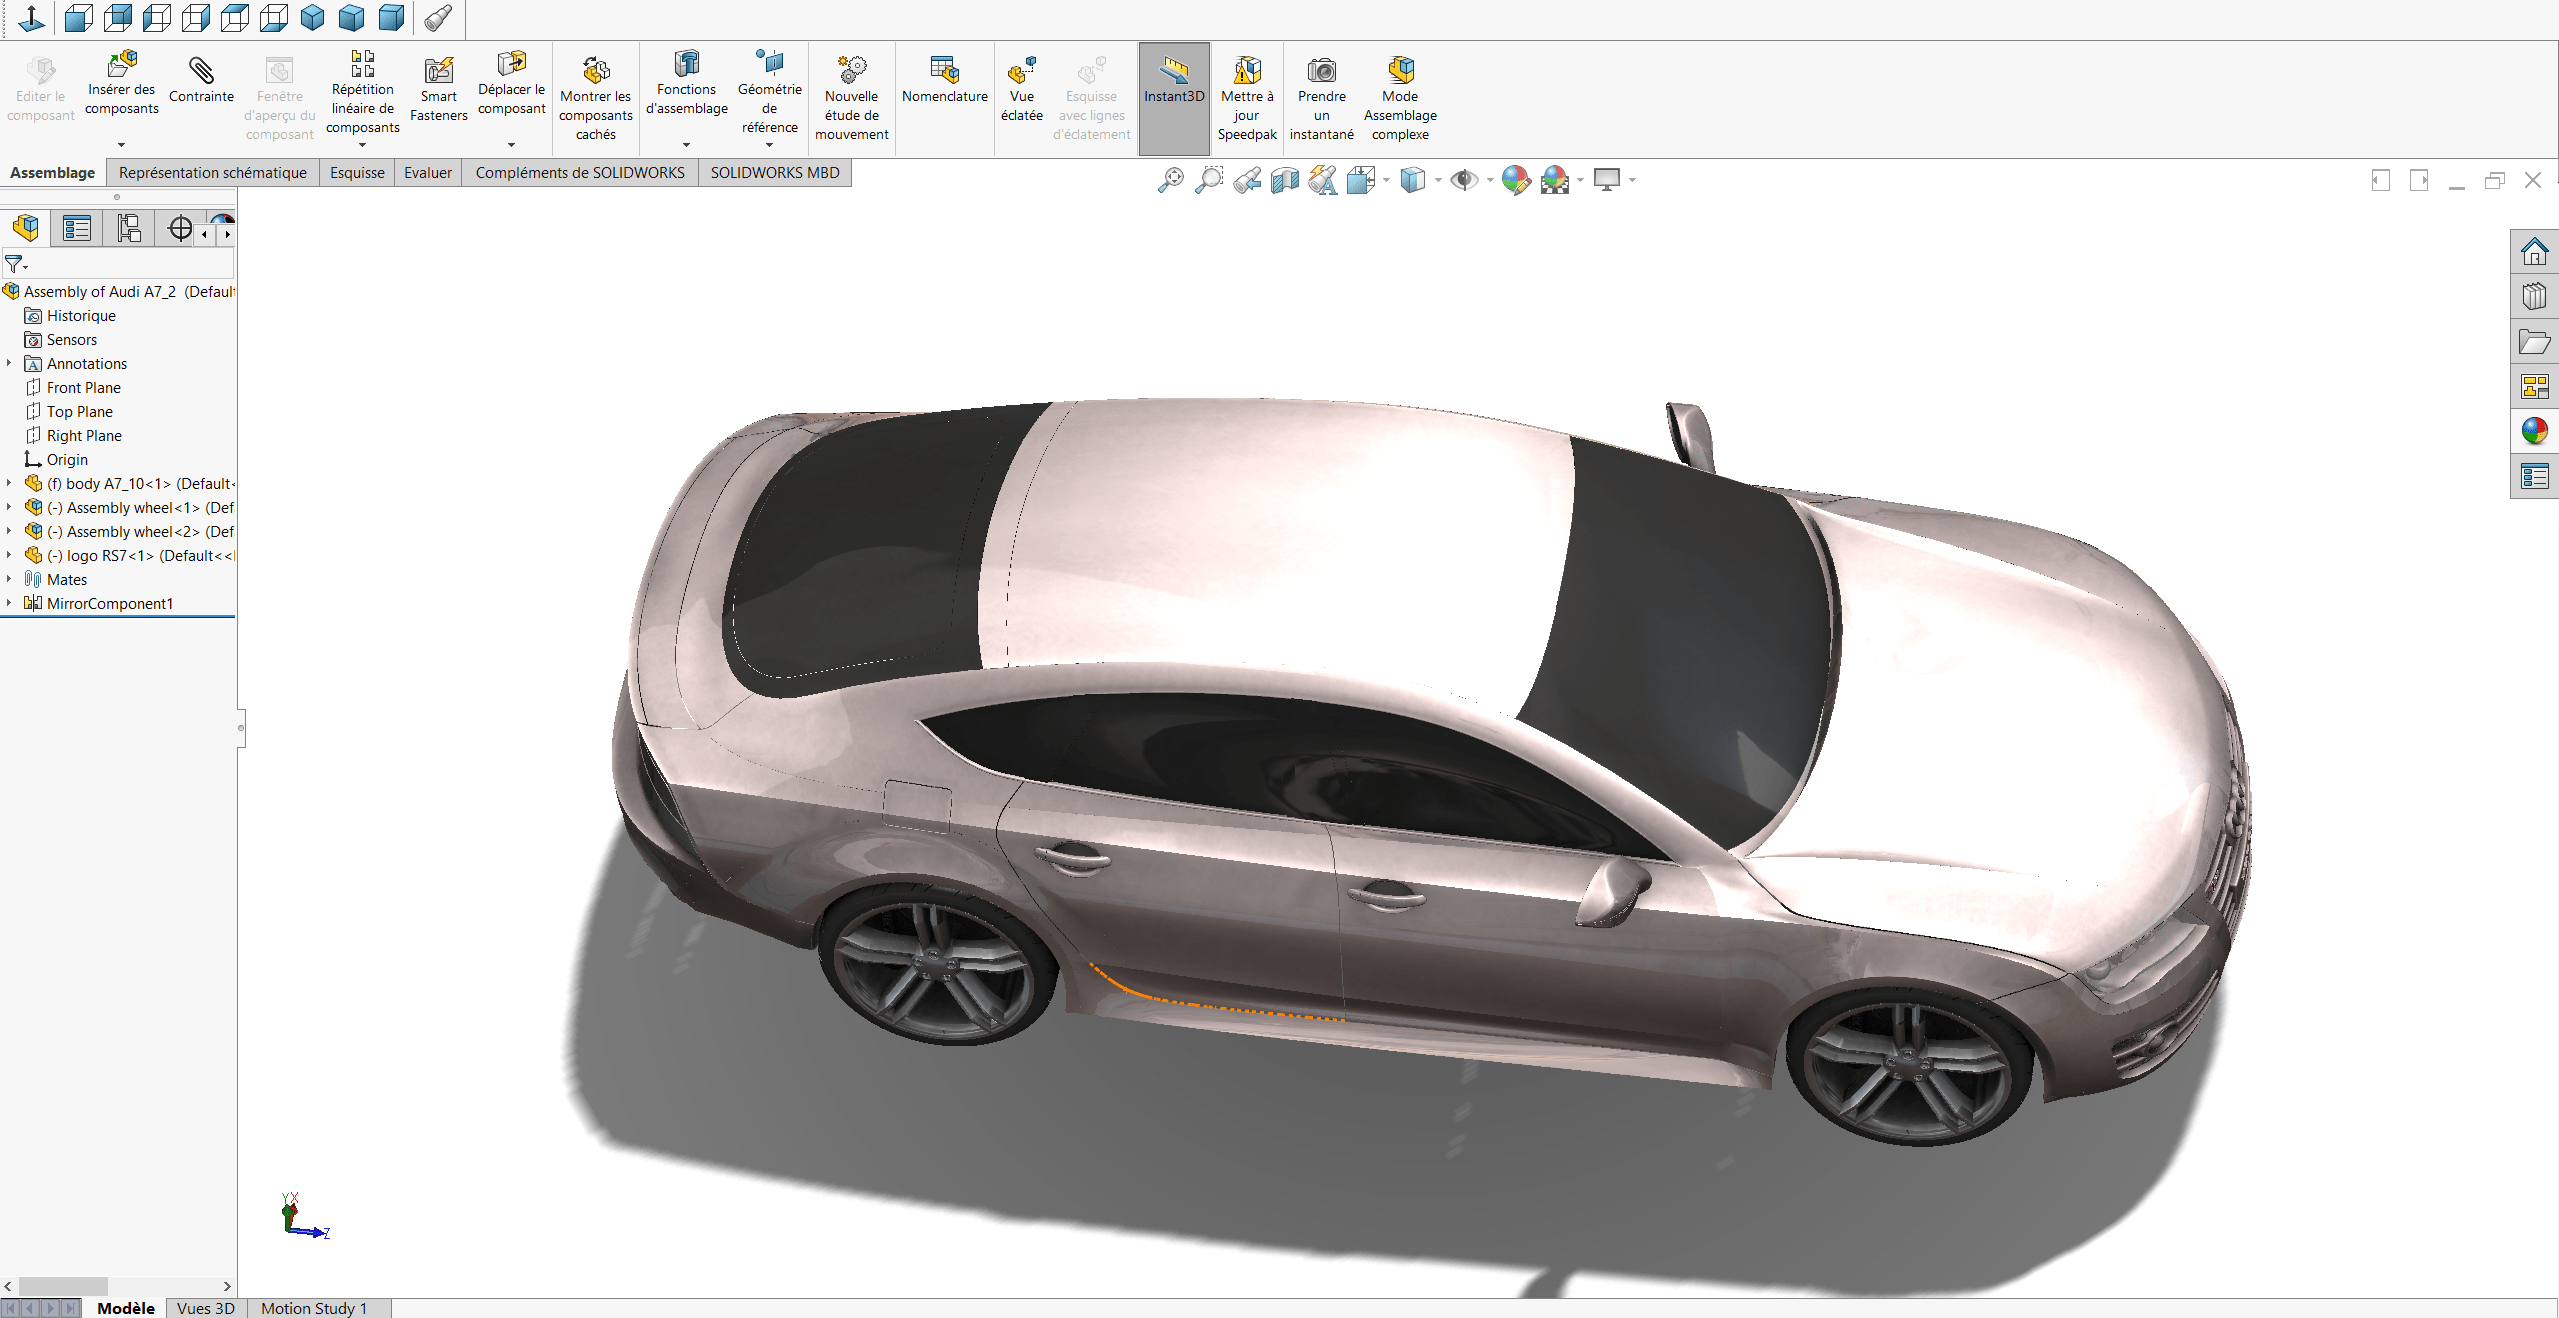Open SOLIDWORKS Resources home task pane
This screenshot has width=2559, height=1318.
tap(2534, 252)
